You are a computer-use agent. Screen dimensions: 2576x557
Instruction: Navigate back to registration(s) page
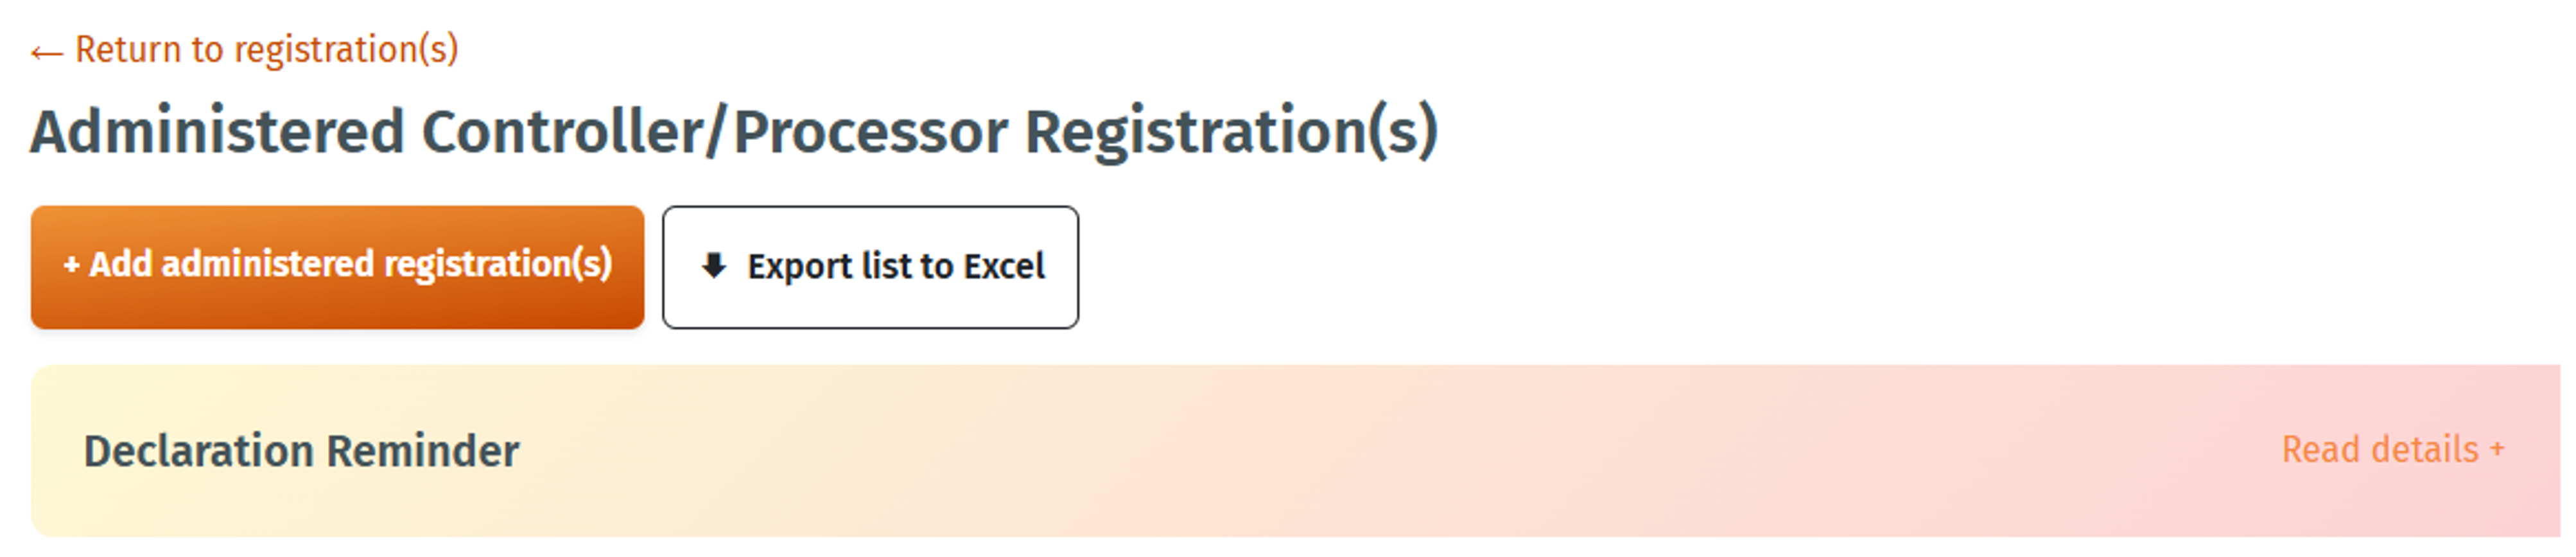pyautogui.click(x=266, y=50)
